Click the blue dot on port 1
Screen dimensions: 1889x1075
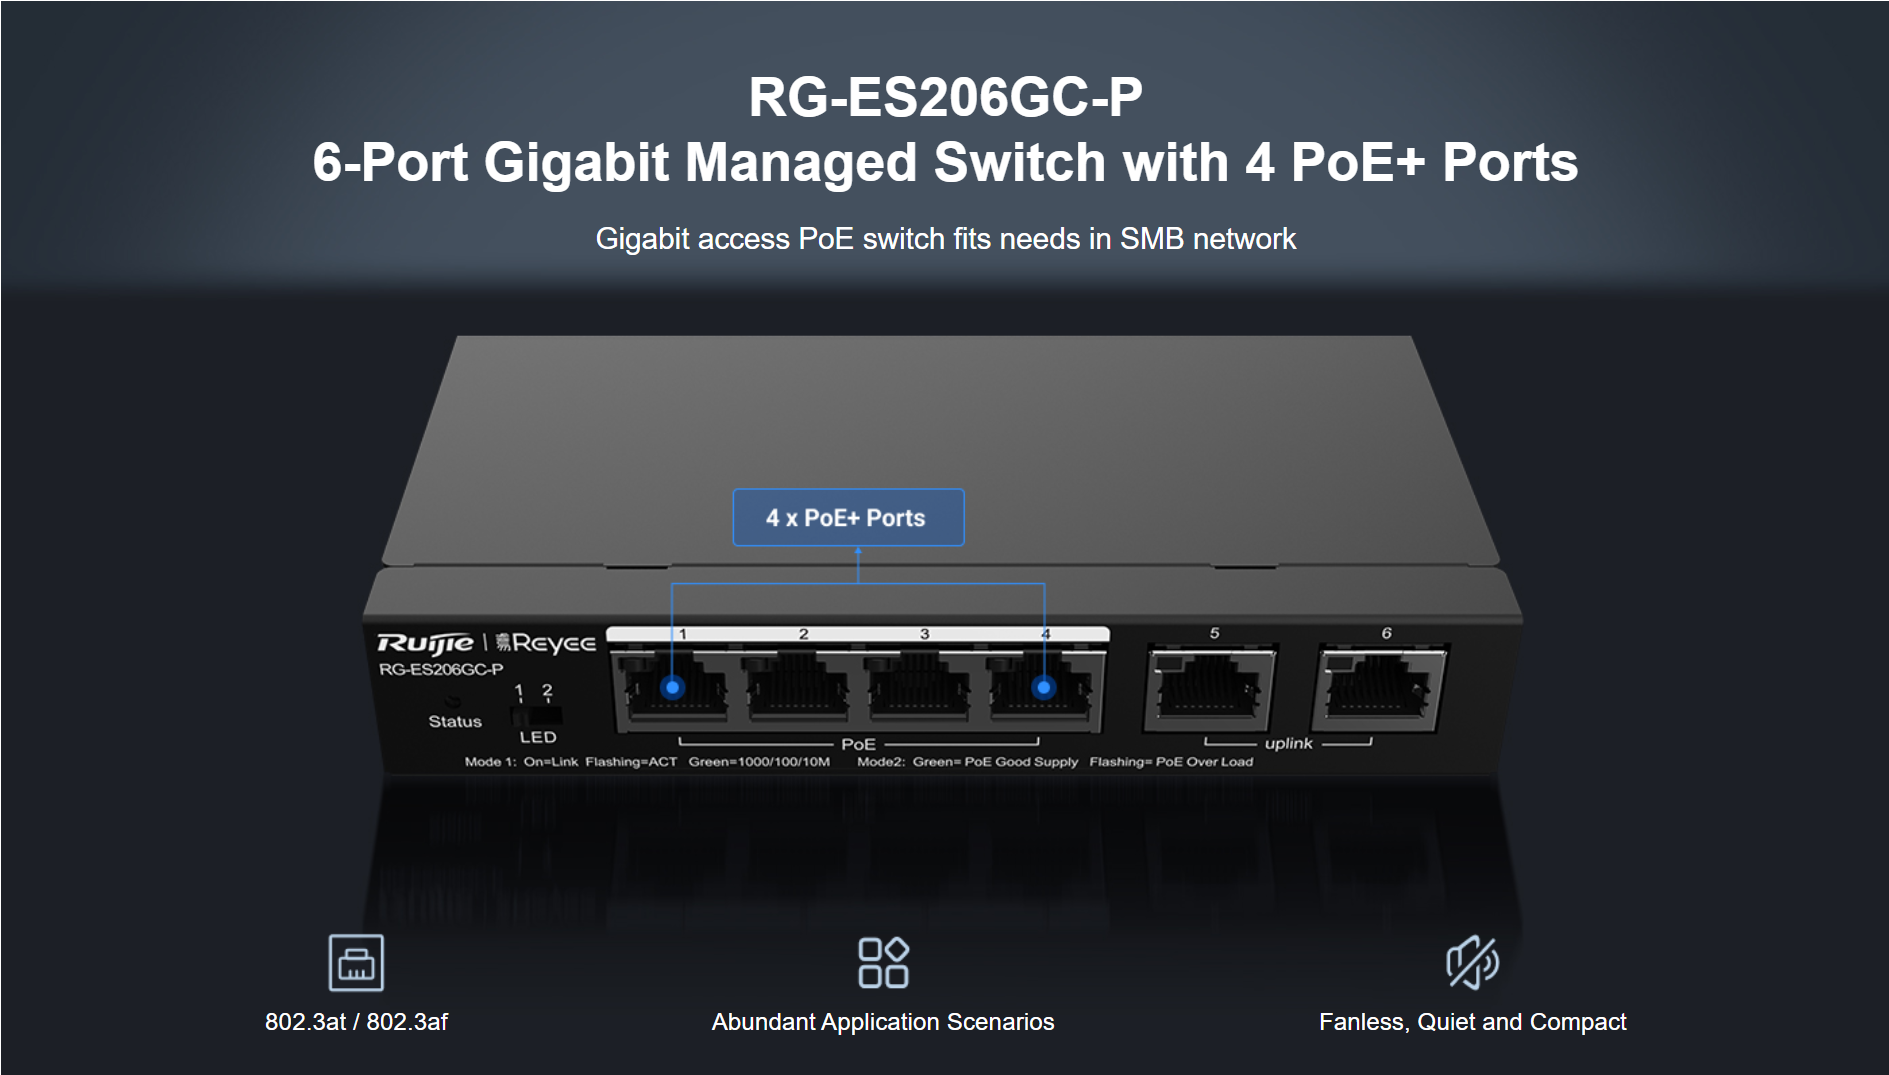click(x=673, y=688)
